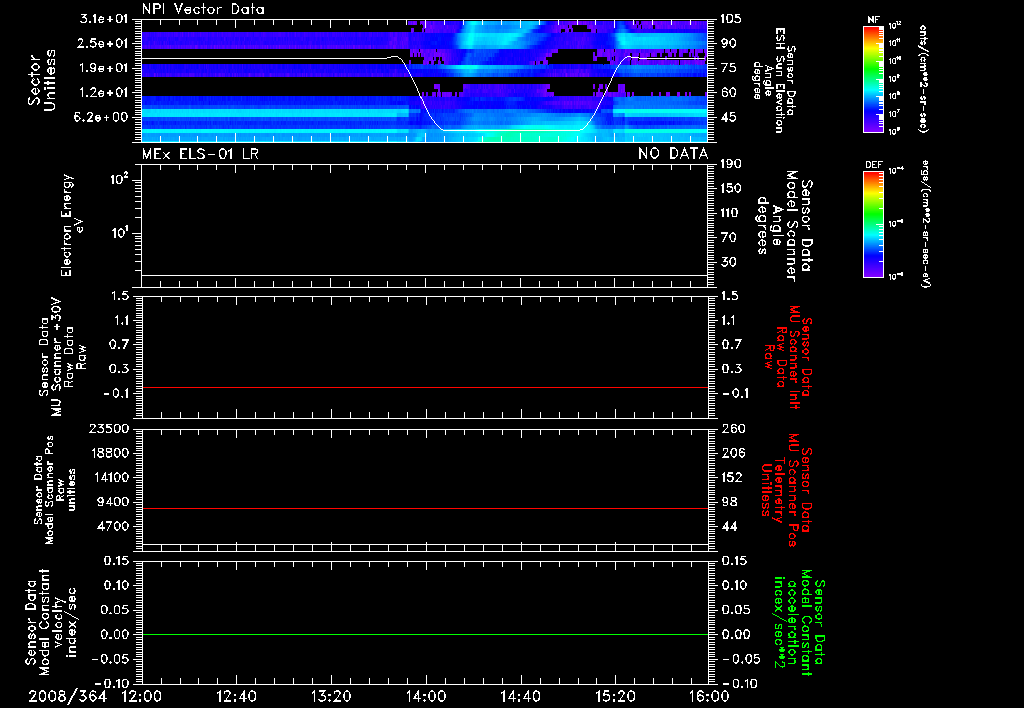Screen dimensions: 1024x708
Task: Select the 14:00 time axis label
Action: point(425,696)
